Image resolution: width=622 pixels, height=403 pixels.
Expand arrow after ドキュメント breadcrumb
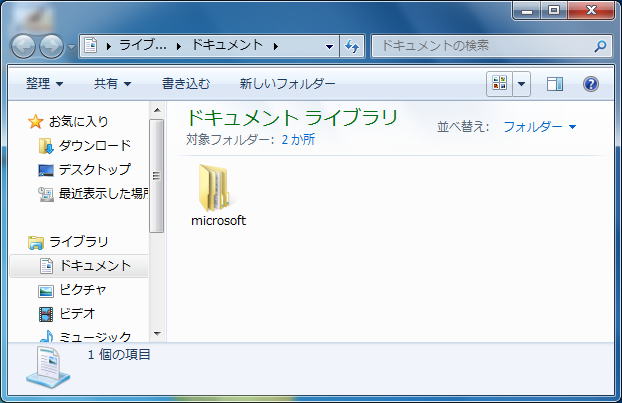[x=276, y=46]
